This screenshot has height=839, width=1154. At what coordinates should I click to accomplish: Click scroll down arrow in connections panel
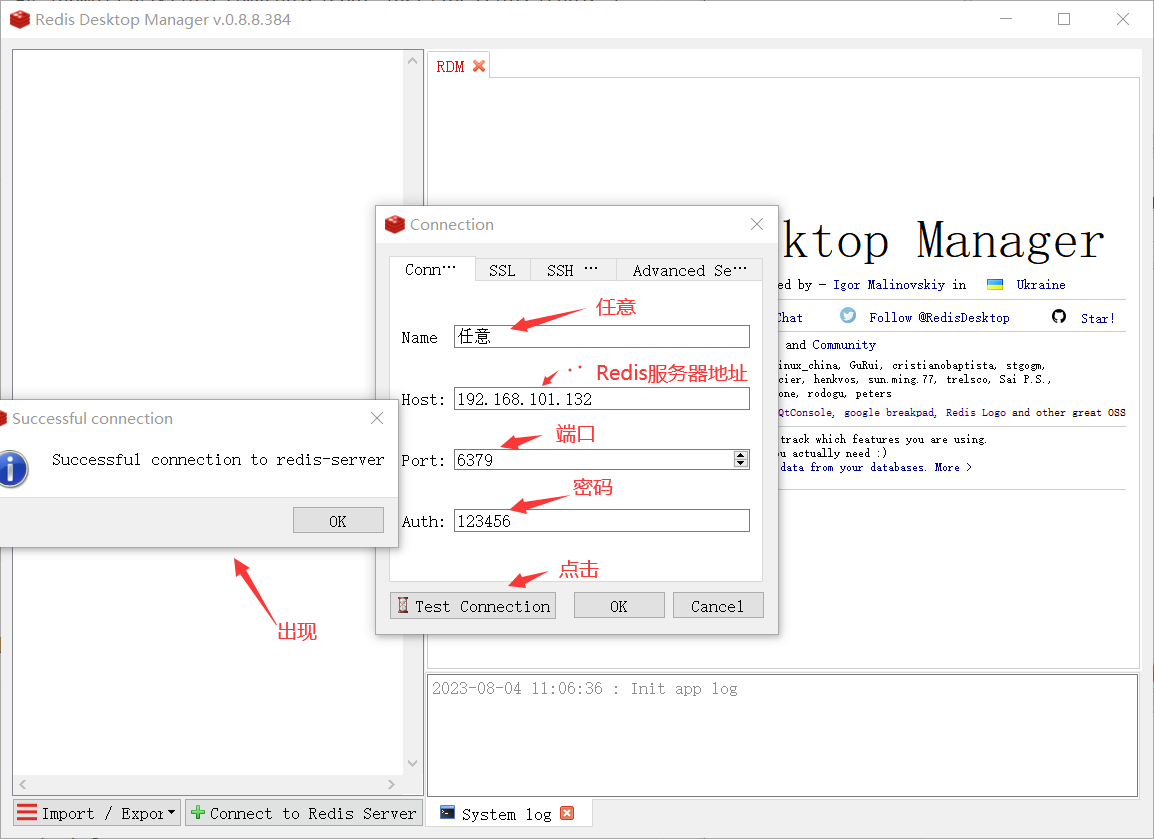(412, 763)
